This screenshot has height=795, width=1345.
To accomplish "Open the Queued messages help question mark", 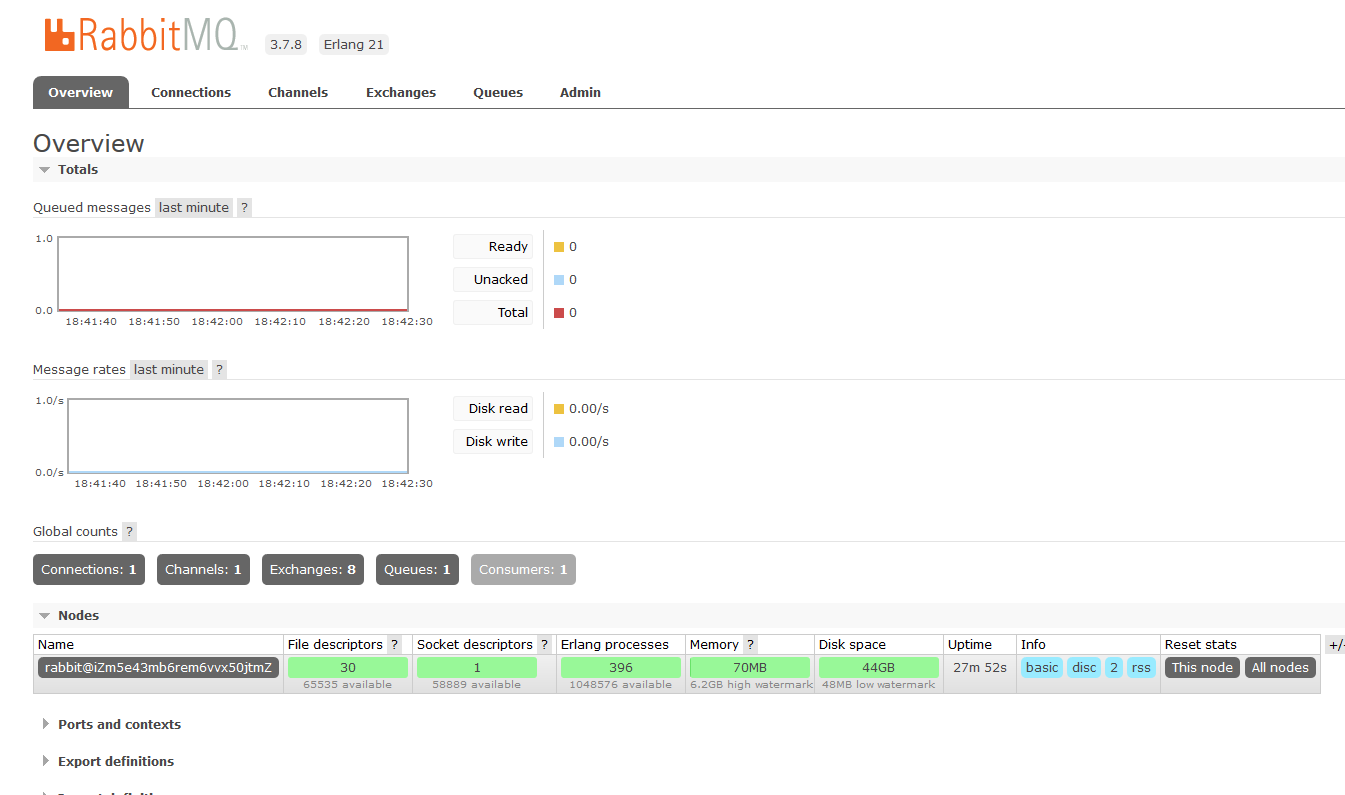I will pos(244,207).
